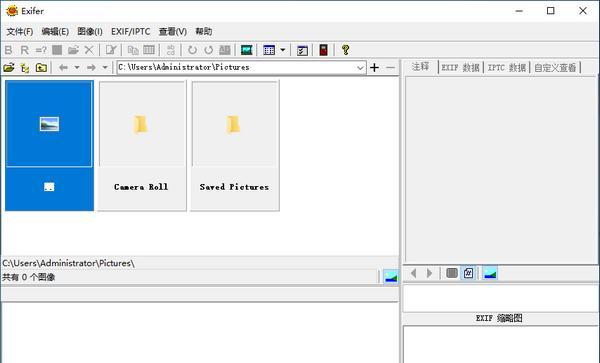Switch to the EXIF 数据 tab
This screenshot has width=600, height=363.
[x=461, y=68]
